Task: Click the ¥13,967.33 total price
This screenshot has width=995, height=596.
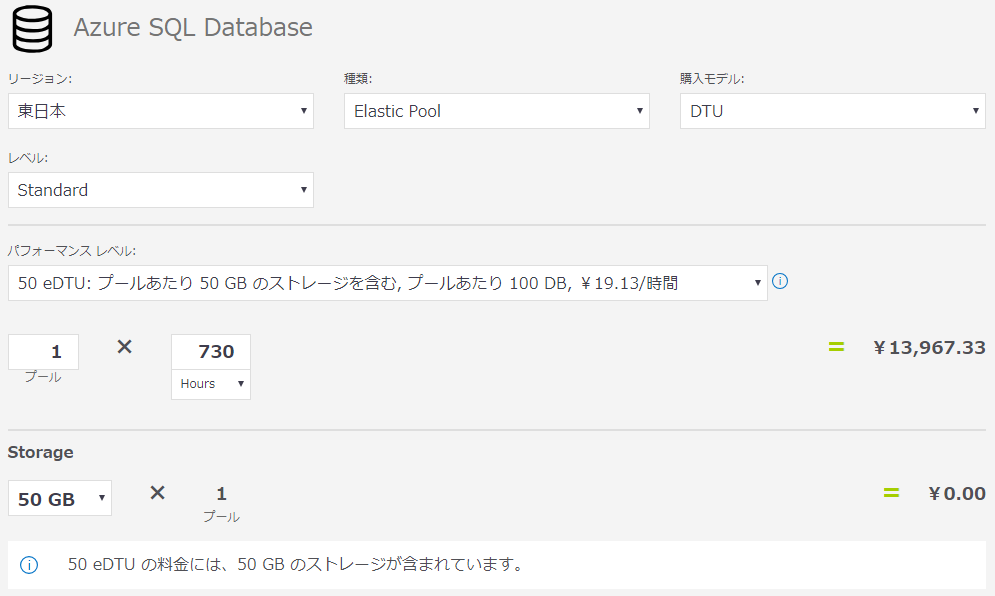Action: point(929,348)
